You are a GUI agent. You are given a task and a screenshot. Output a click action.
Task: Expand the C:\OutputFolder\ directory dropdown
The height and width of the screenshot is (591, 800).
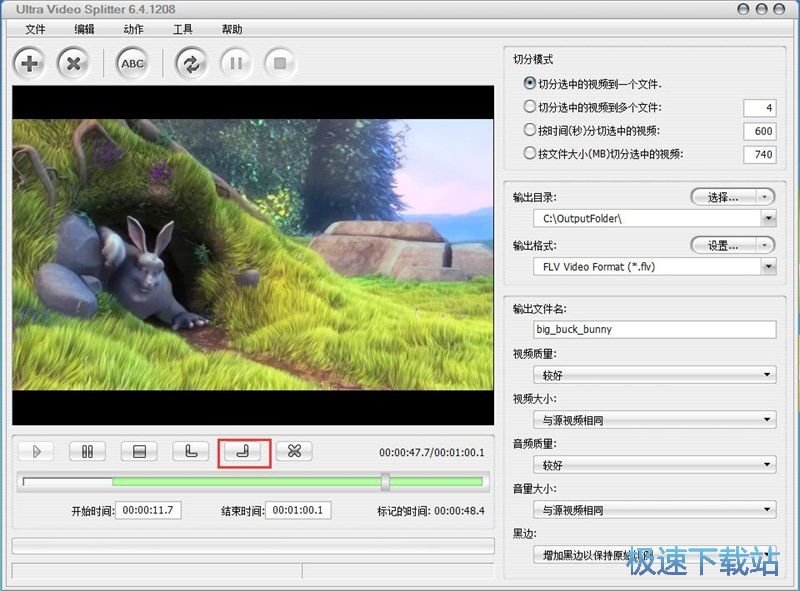pyautogui.click(x=768, y=218)
